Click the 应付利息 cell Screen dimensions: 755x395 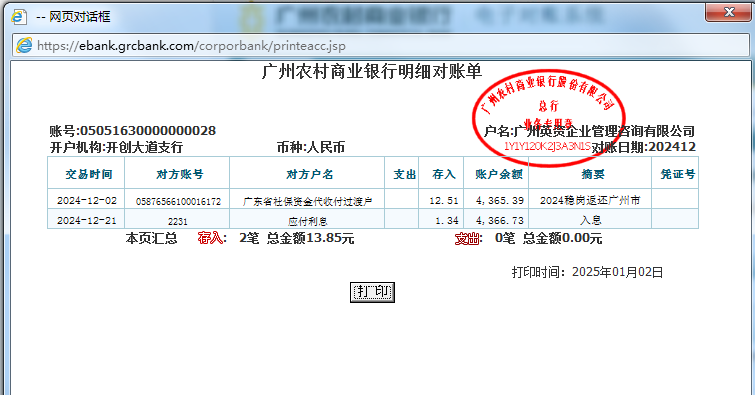point(307,222)
